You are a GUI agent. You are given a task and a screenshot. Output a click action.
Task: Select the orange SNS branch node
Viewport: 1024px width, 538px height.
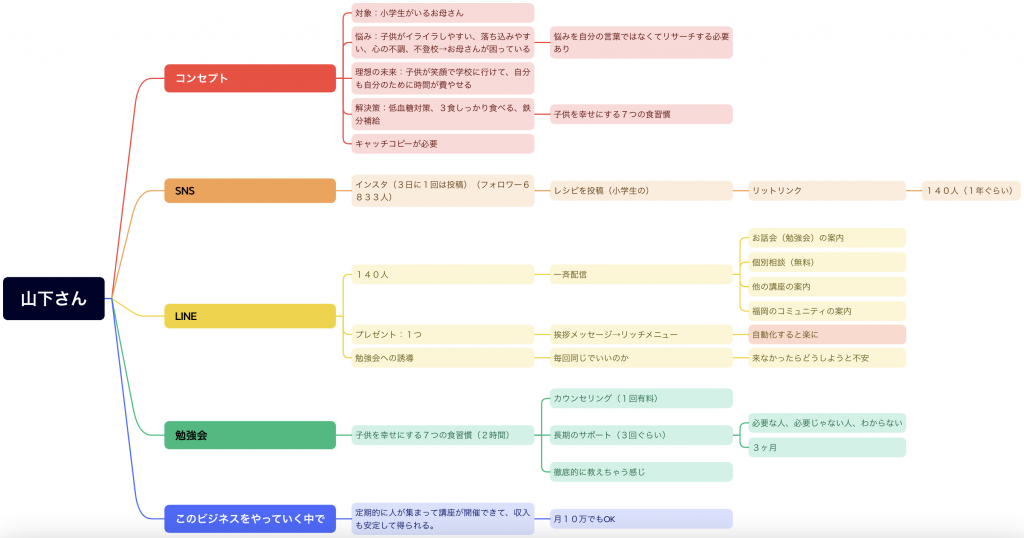(x=250, y=191)
